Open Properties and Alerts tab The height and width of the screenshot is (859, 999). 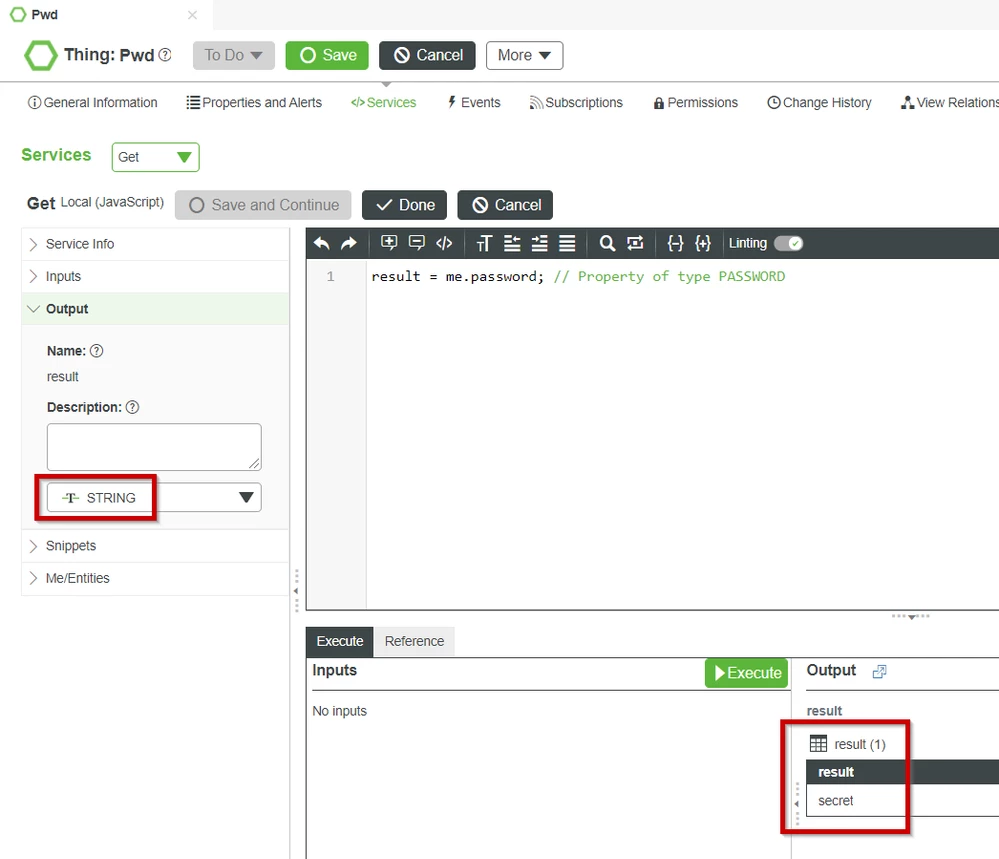[x=254, y=103]
